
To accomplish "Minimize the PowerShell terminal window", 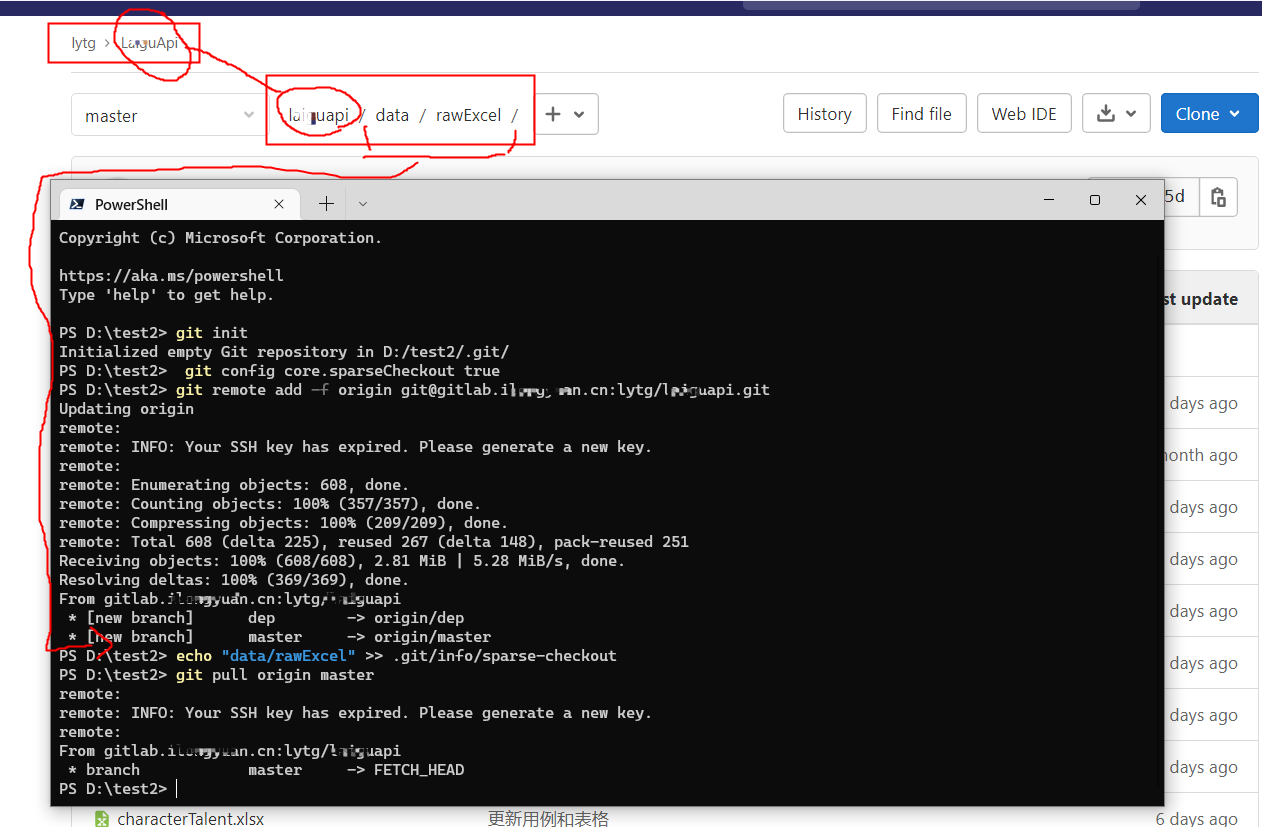I will point(1049,200).
